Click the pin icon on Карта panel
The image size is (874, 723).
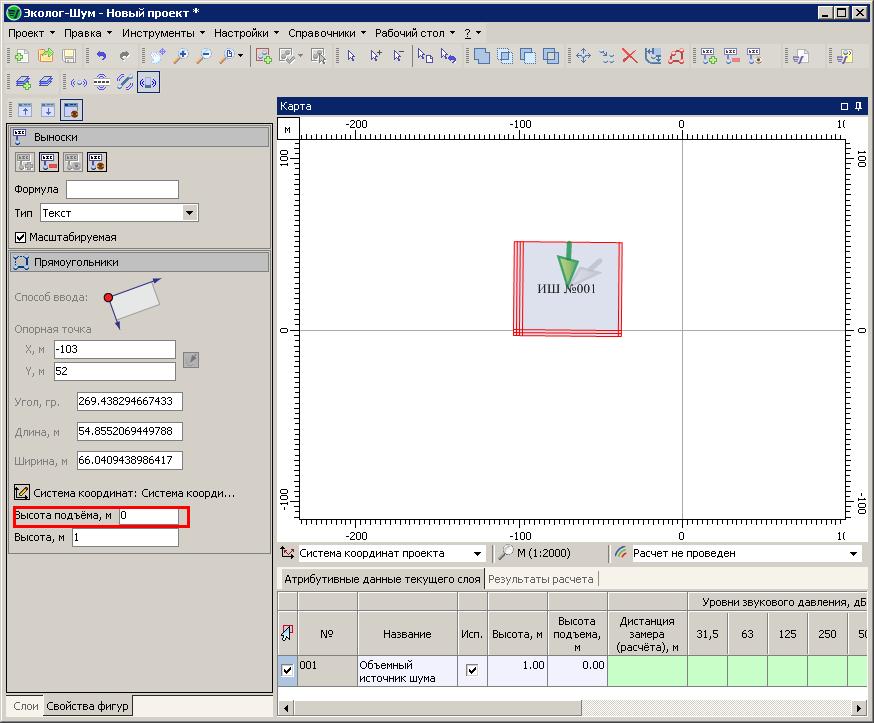(x=859, y=106)
